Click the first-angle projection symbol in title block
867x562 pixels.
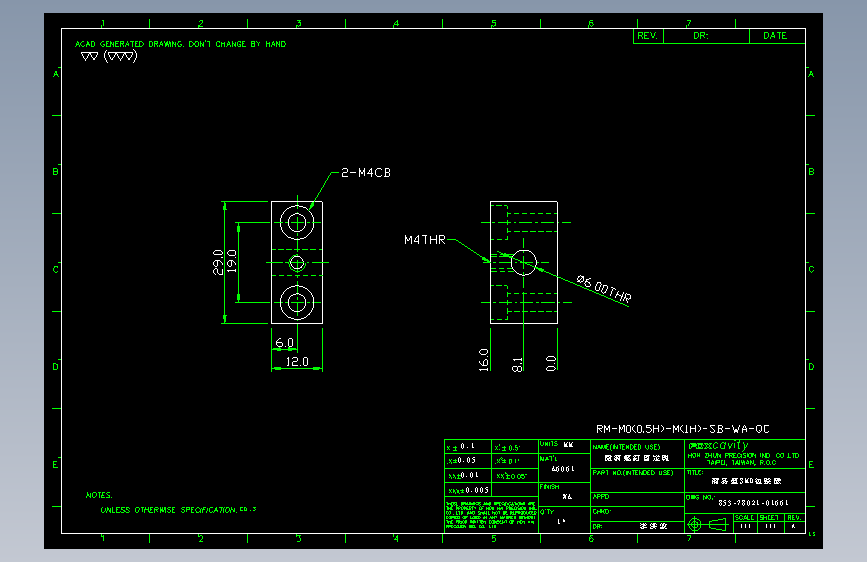(709, 524)
